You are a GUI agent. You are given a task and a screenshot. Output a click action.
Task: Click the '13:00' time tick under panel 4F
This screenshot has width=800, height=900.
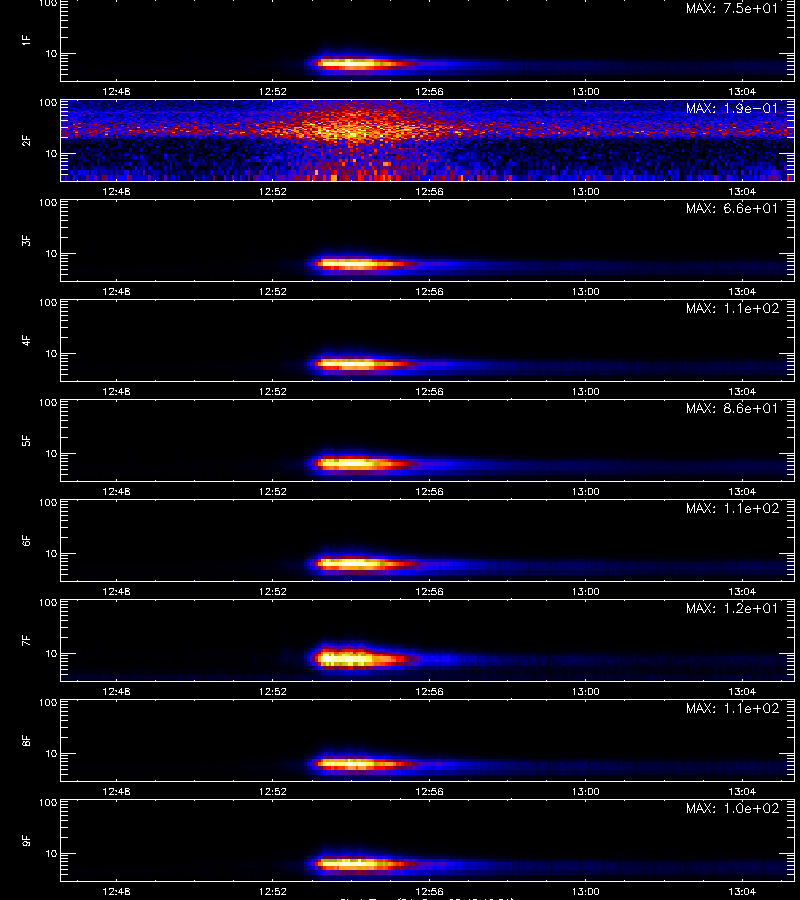point(585,391)
